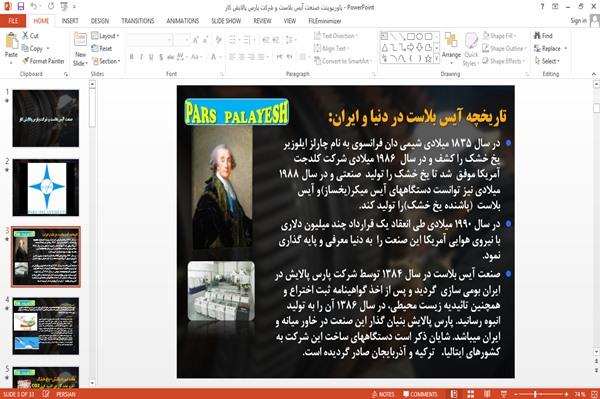This screenshot has height=399, width=600.
Task: Click the zoom in plus button
Action: tap(567, 394)
